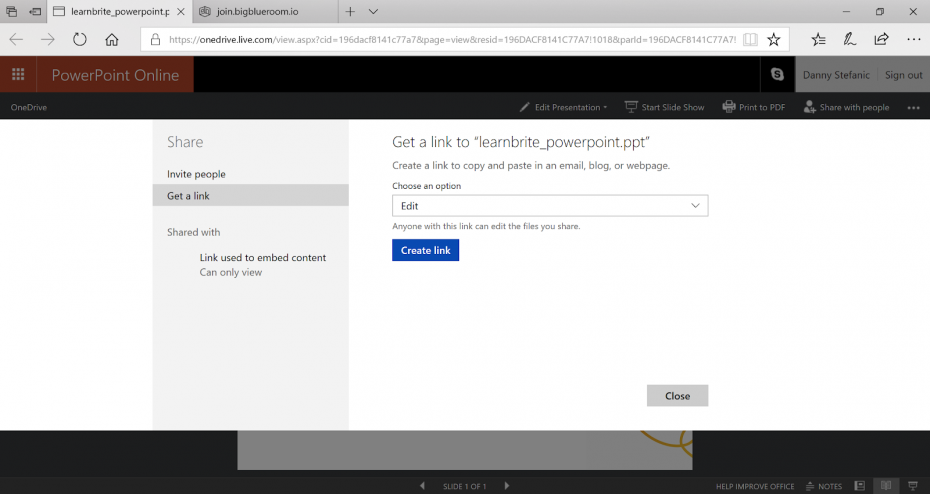
Task: Open tabs you've set aside icon
Action: click(x=11, y=11)
